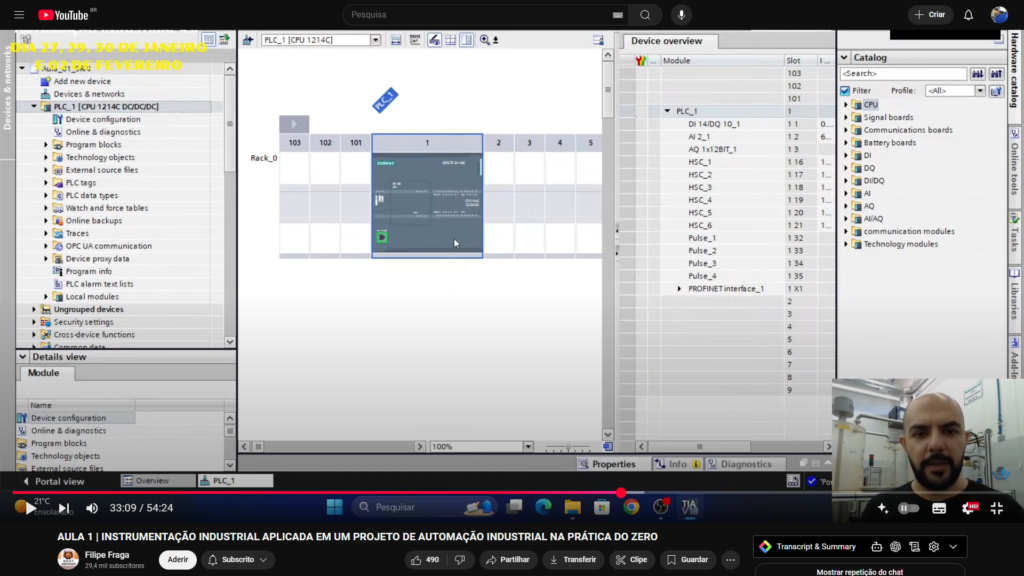Screen dimensions: 1024x576
Task: Open the 100% zoom level dropdown
Action: [x=528, y=447]
